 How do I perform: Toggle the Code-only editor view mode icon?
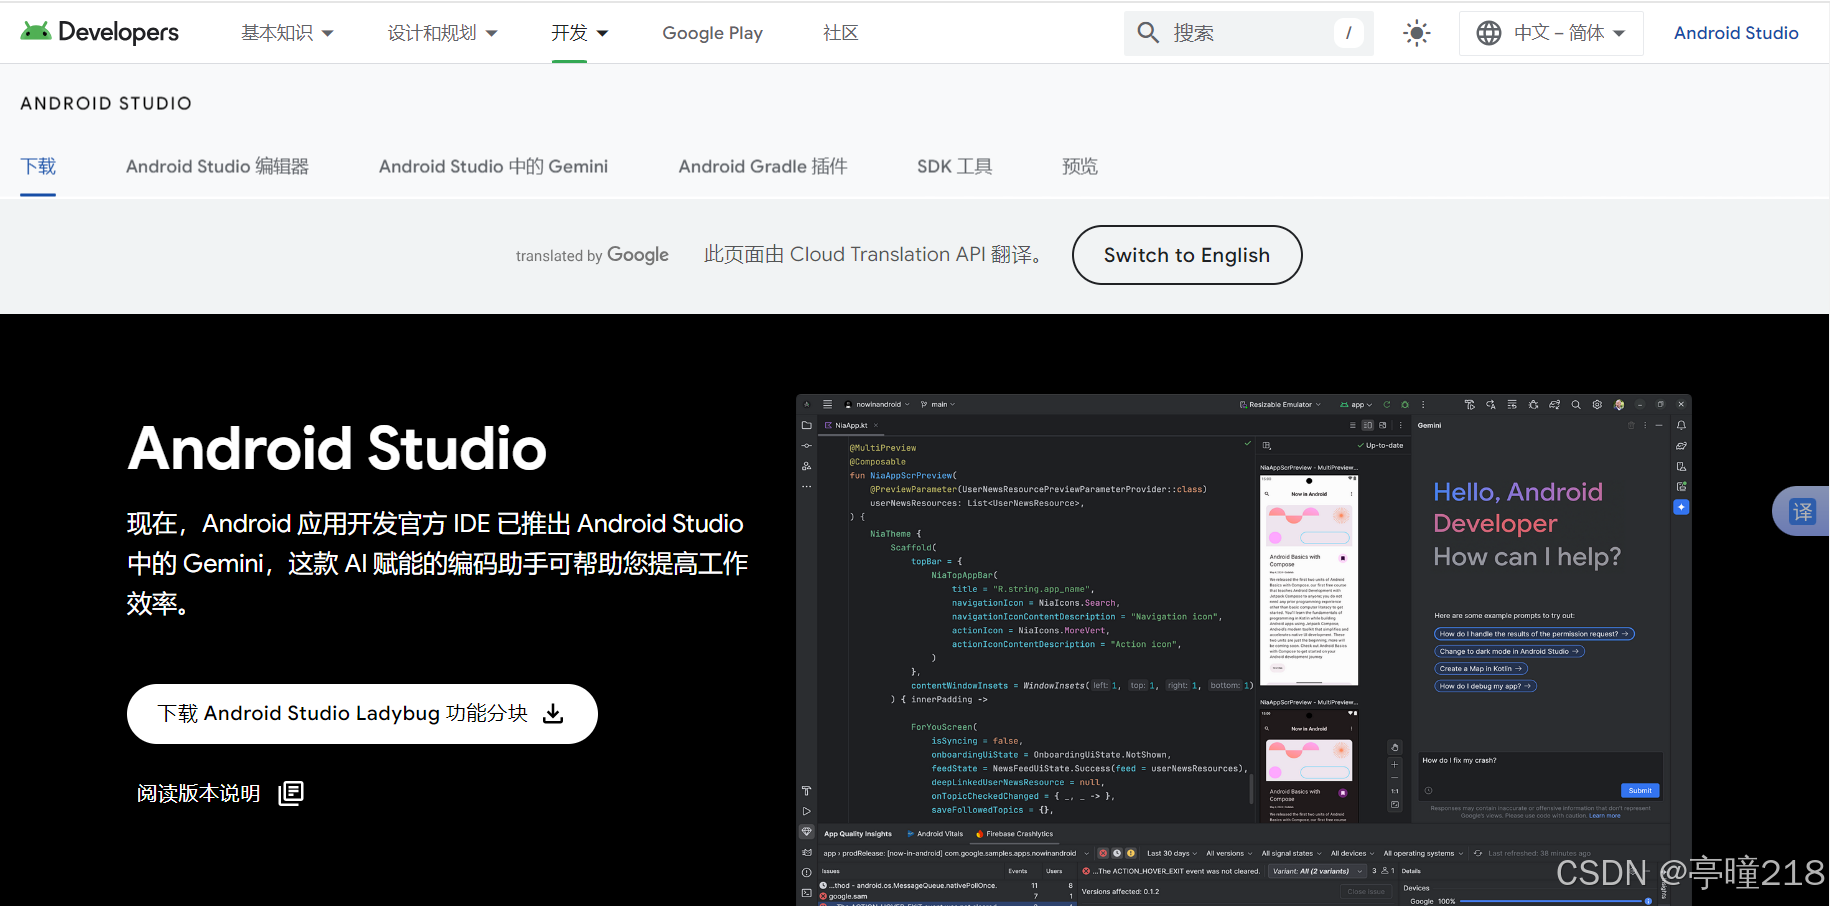[x=1352, y=425]
